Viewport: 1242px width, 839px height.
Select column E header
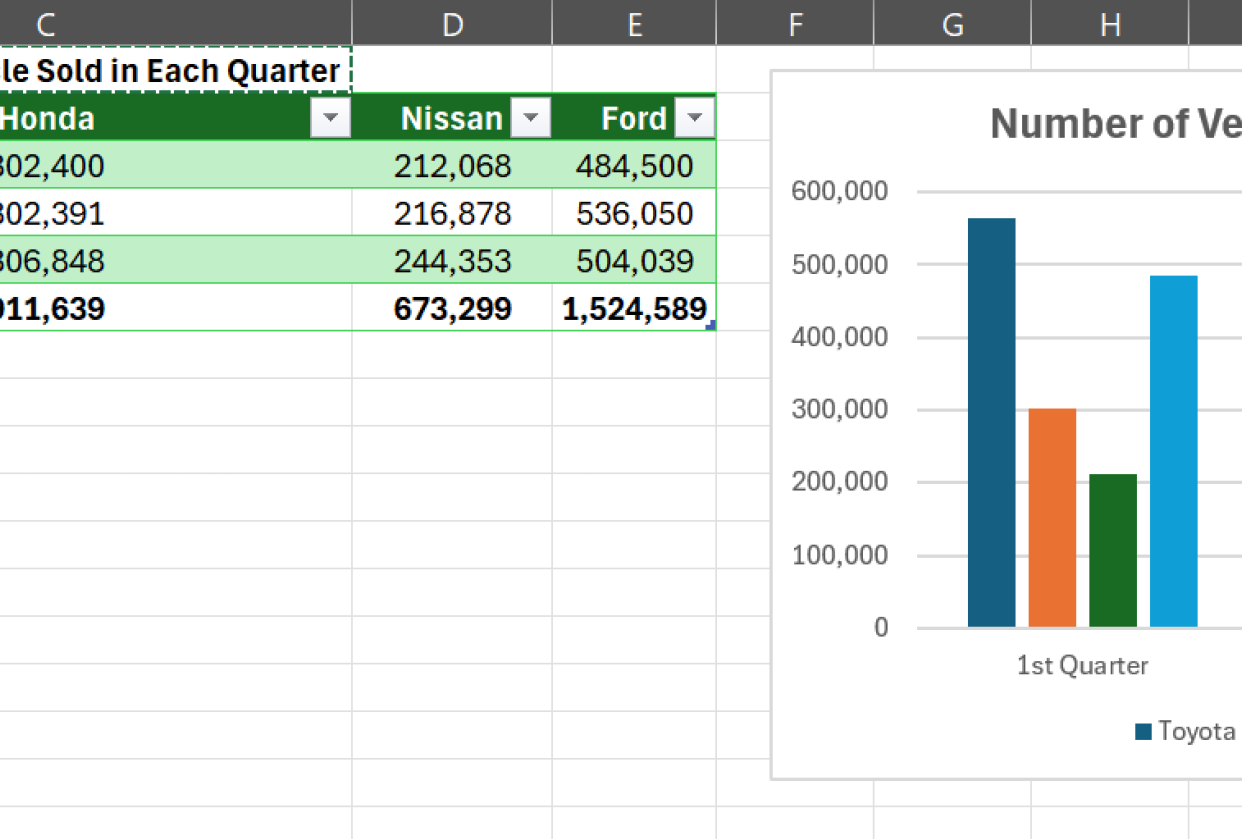[x=634, y=23]
